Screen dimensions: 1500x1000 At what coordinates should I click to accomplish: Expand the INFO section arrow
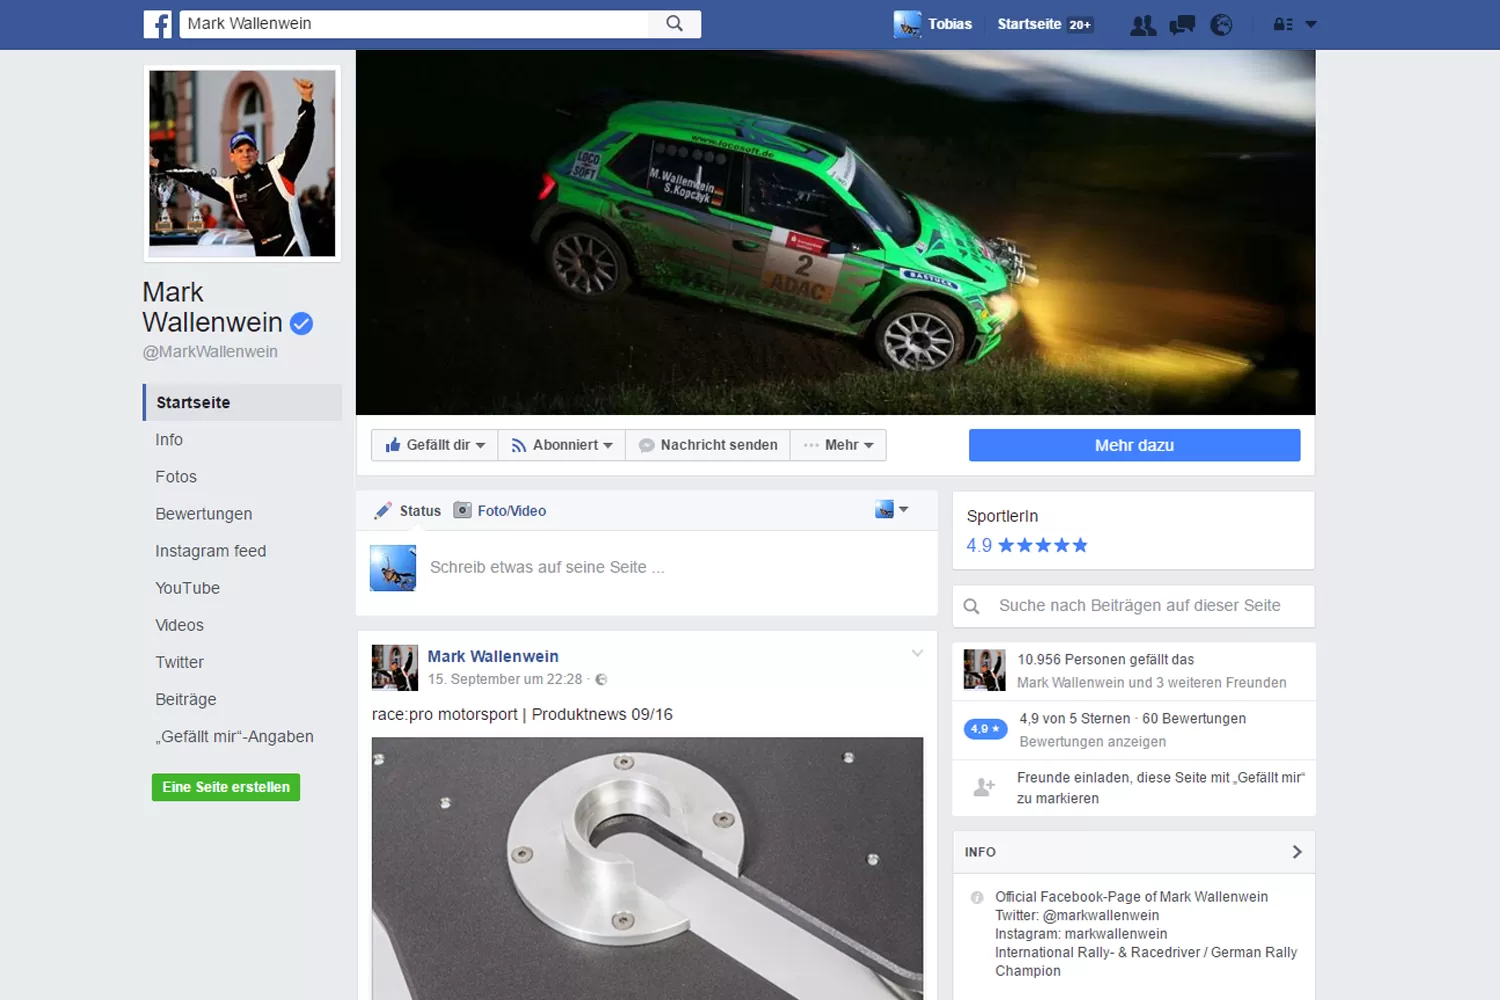1297,852
